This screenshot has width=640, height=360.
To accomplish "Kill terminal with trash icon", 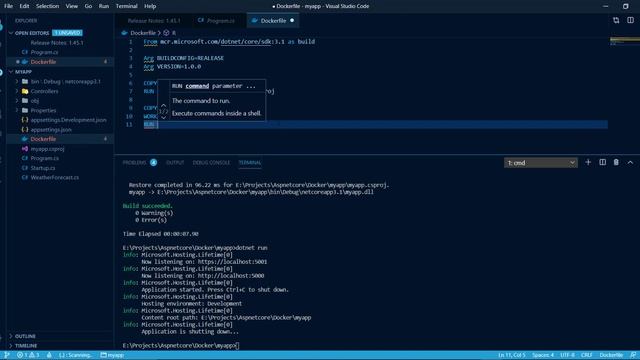I will tap(616, 162).
